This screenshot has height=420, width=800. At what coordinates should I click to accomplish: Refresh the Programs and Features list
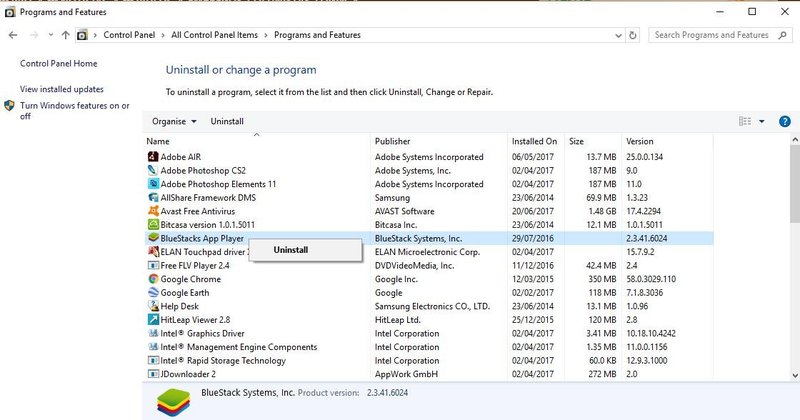[633, 35]
